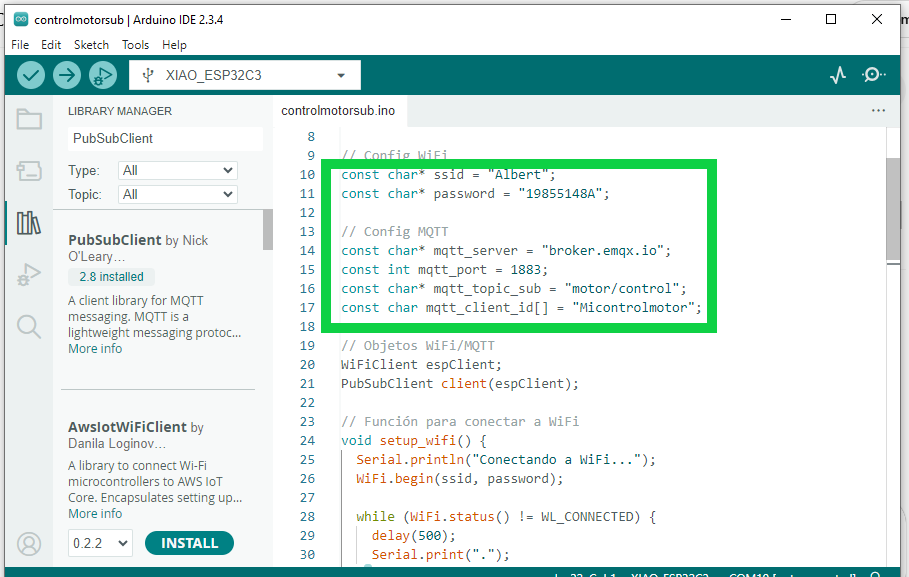Click line number 24 in the gutter

tap(307, 441)
